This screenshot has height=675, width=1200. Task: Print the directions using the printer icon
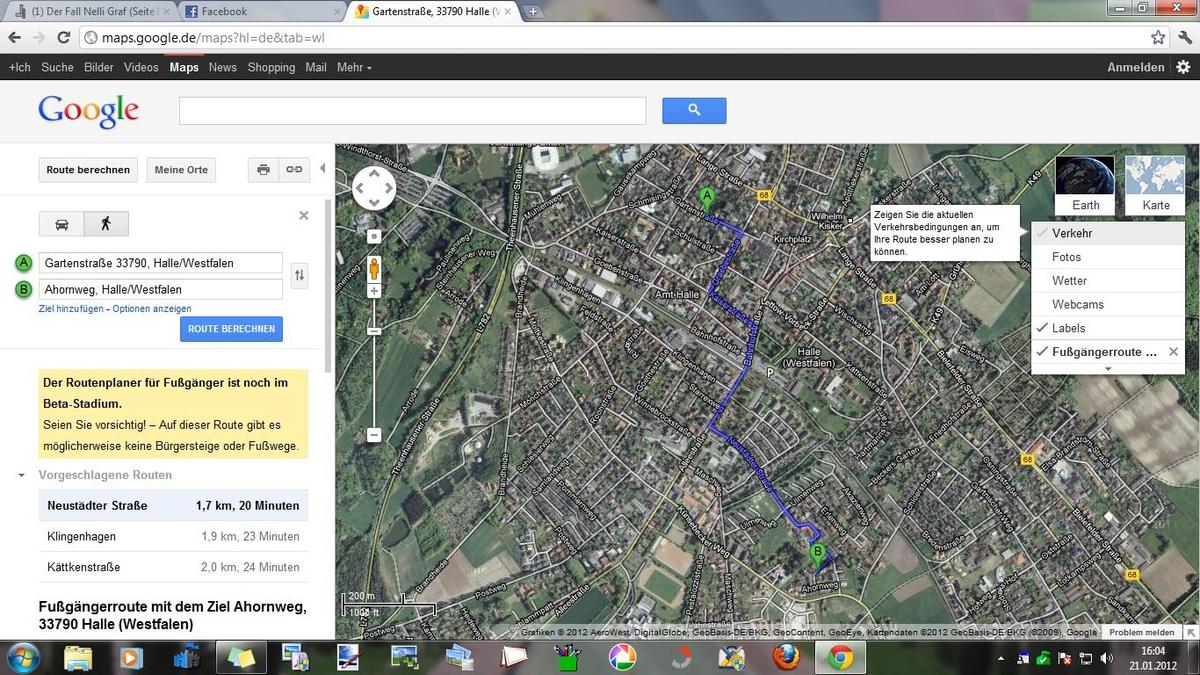[x=263, y=170]
